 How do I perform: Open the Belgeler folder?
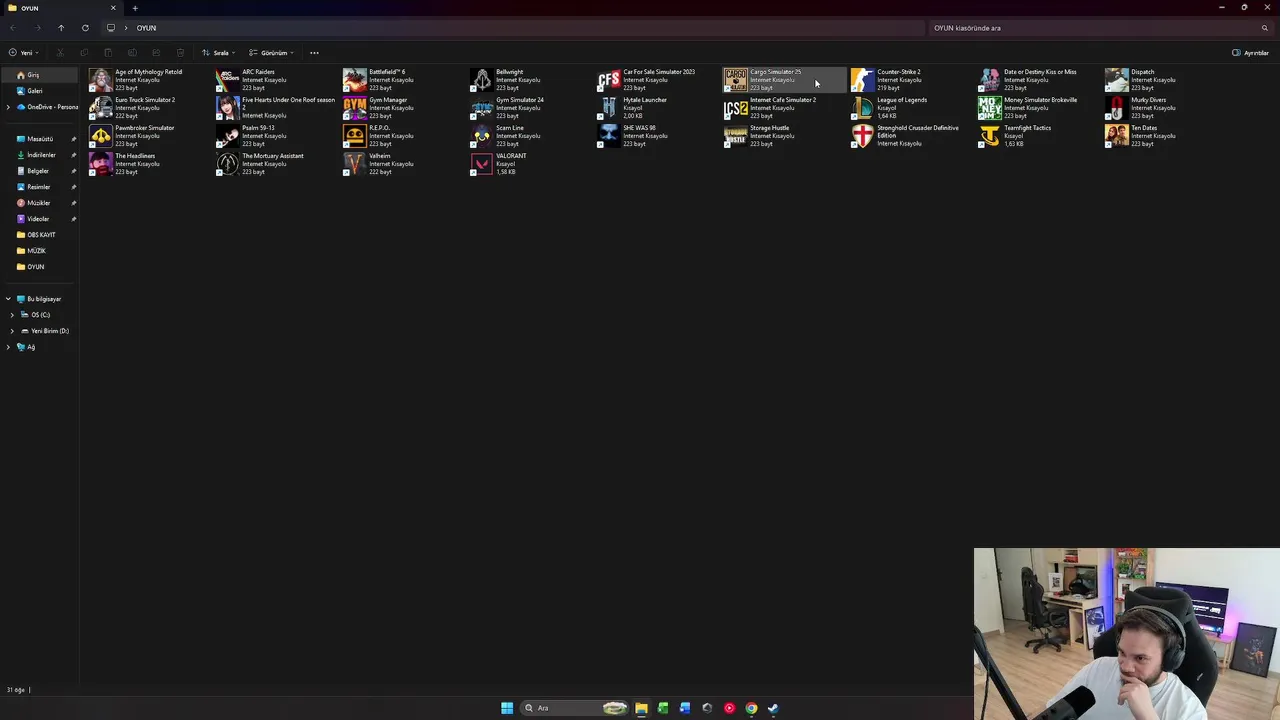pos(40,171)
